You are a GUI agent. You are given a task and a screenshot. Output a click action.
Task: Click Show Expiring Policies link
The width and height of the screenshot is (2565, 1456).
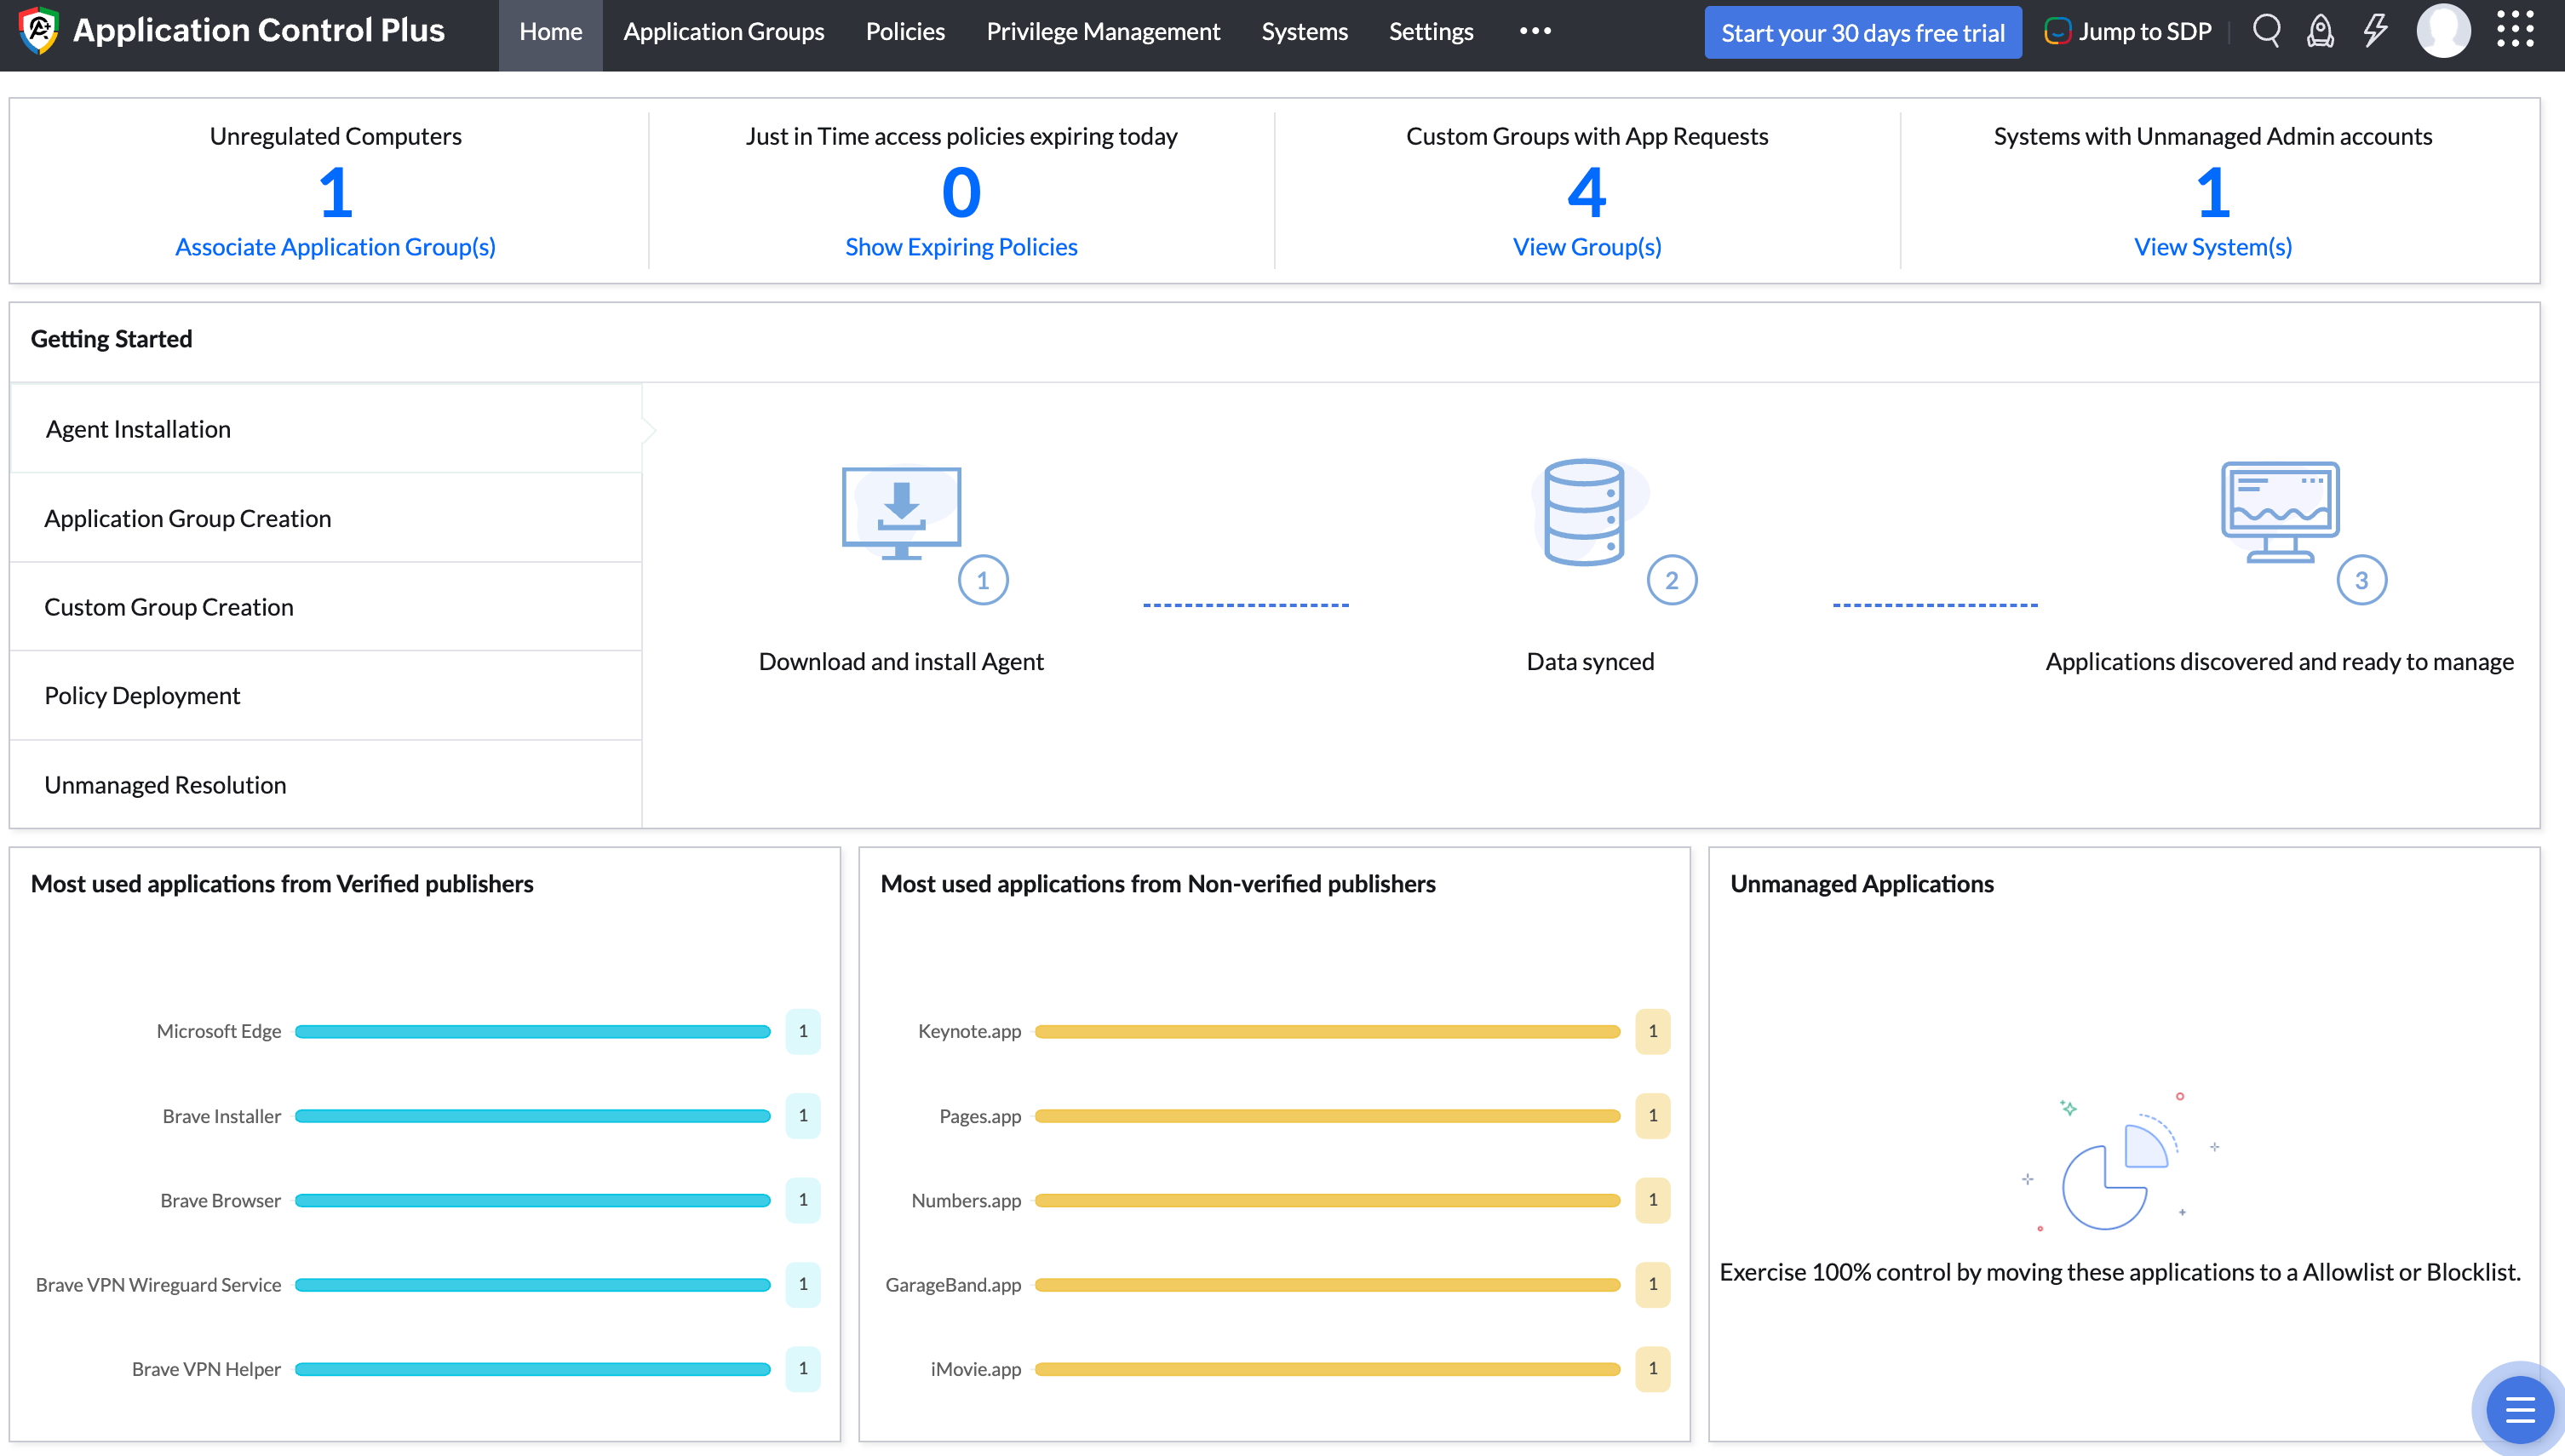click(x=961, y=247)
